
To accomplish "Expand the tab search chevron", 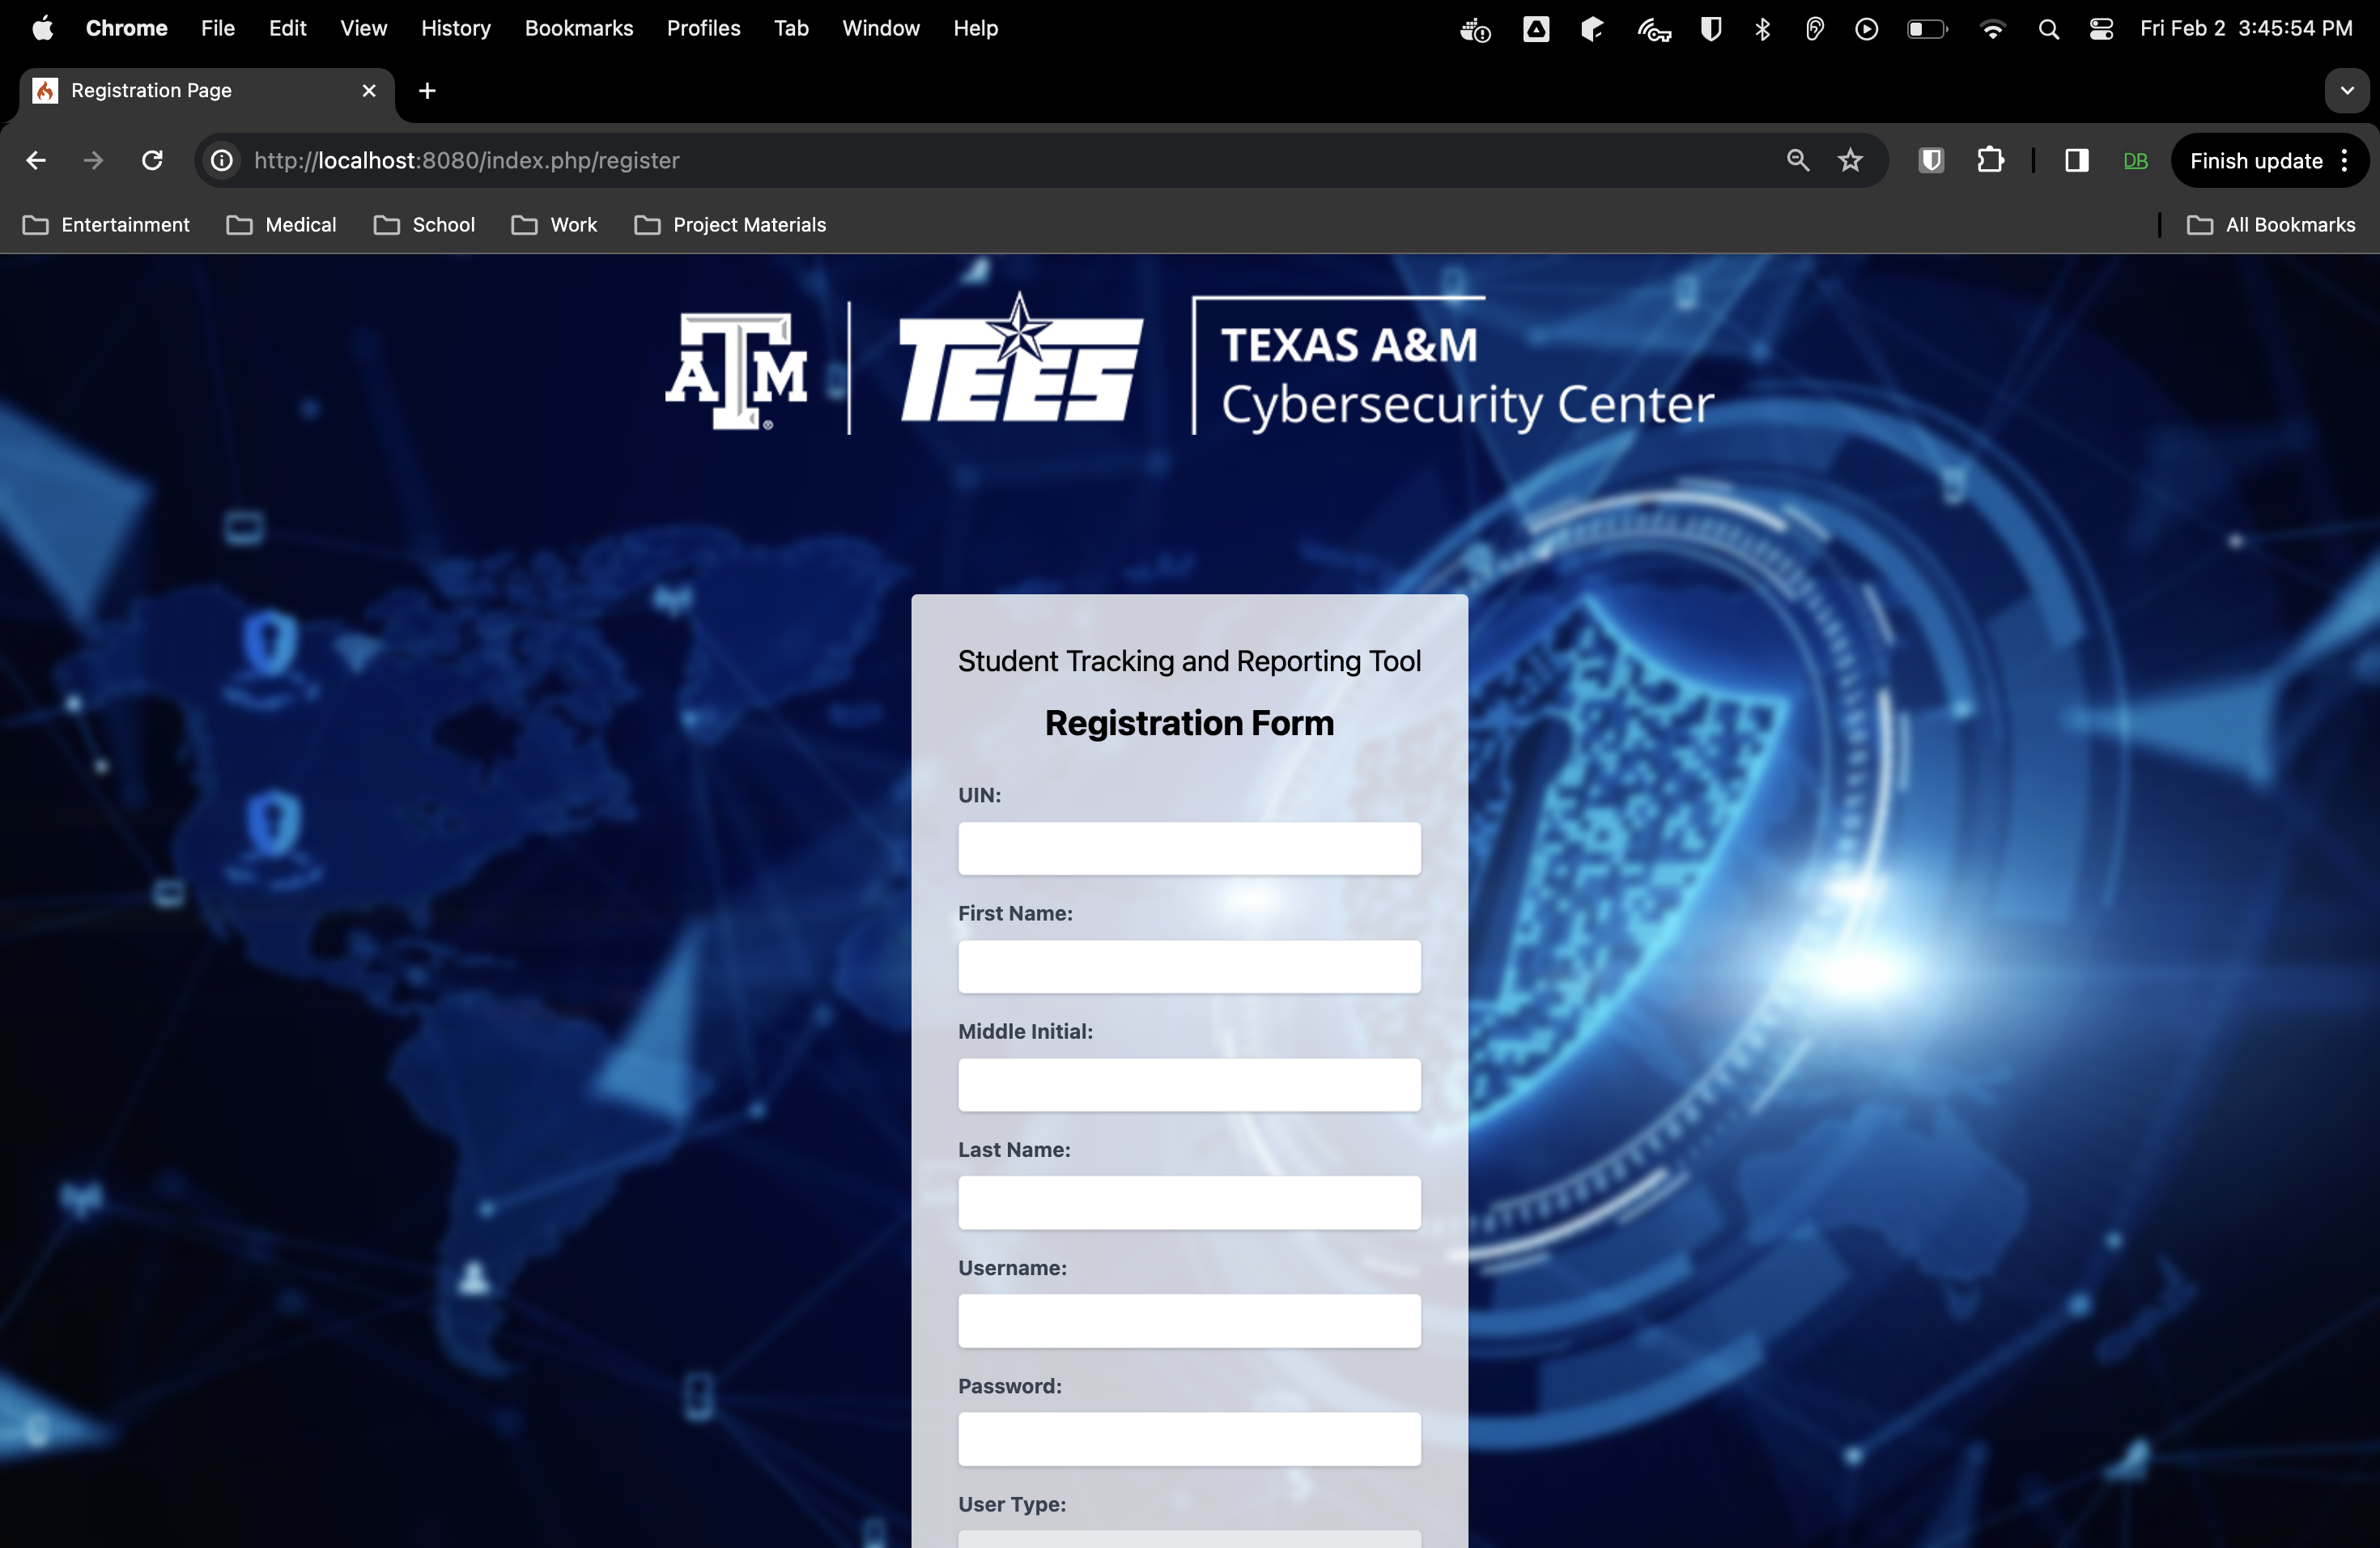I will coord(2346,91).
